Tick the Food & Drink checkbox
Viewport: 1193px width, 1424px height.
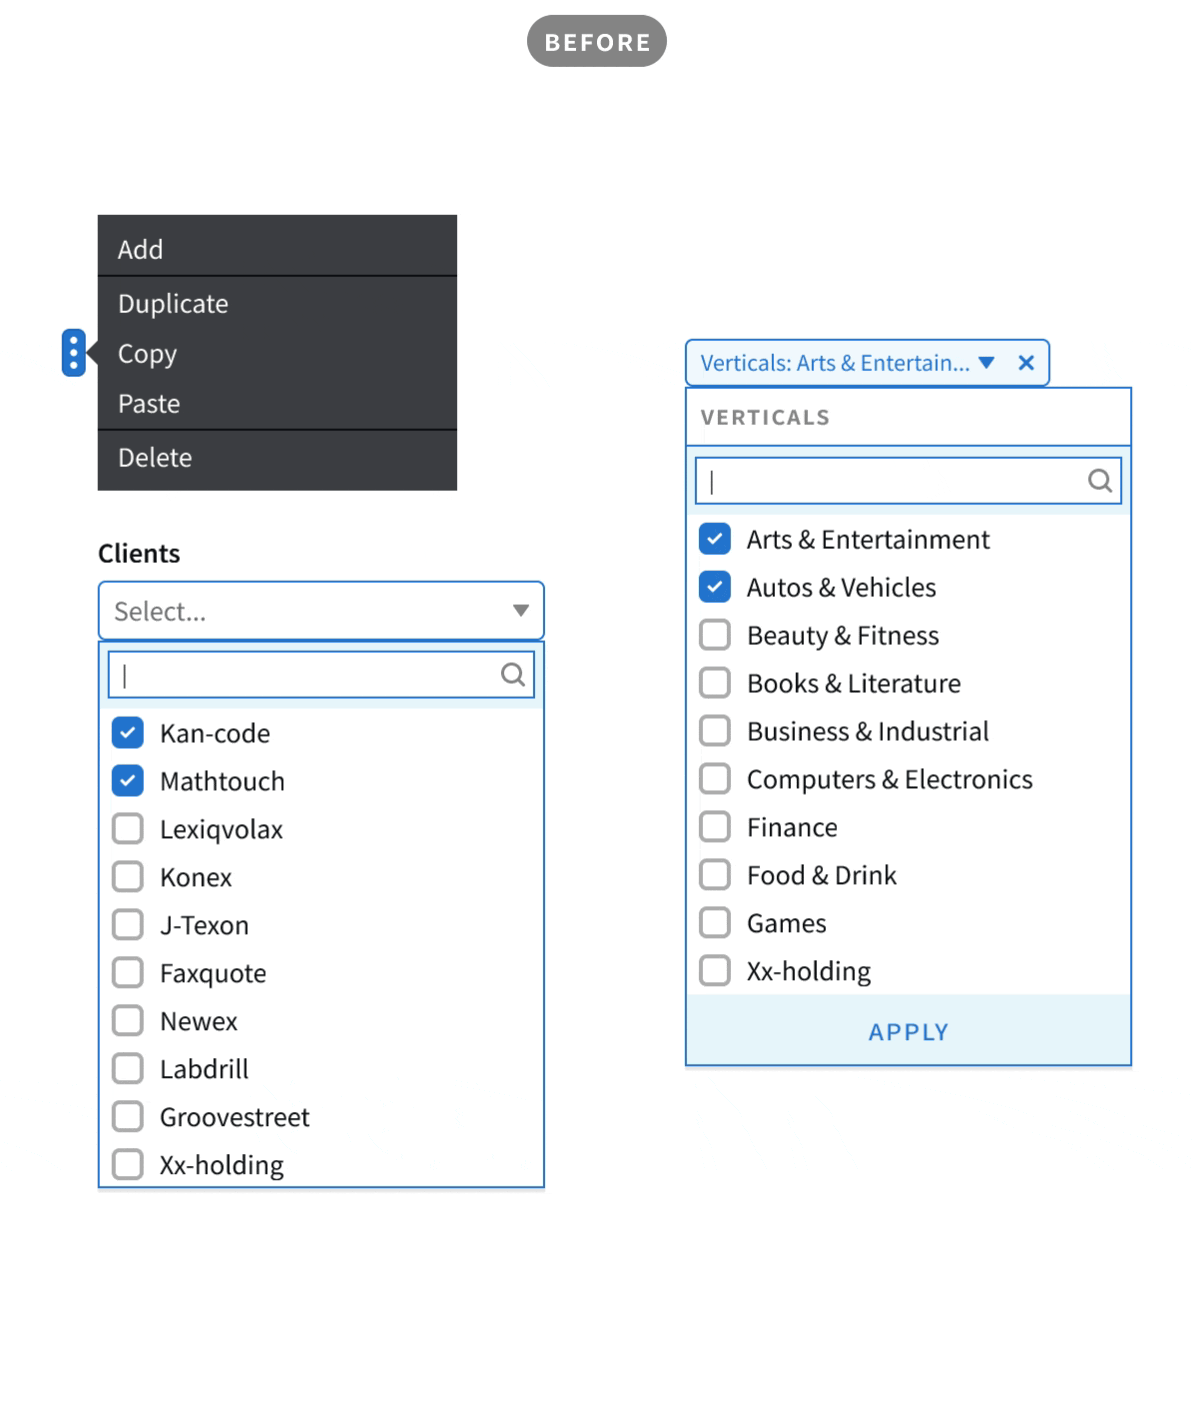point(715,875)
